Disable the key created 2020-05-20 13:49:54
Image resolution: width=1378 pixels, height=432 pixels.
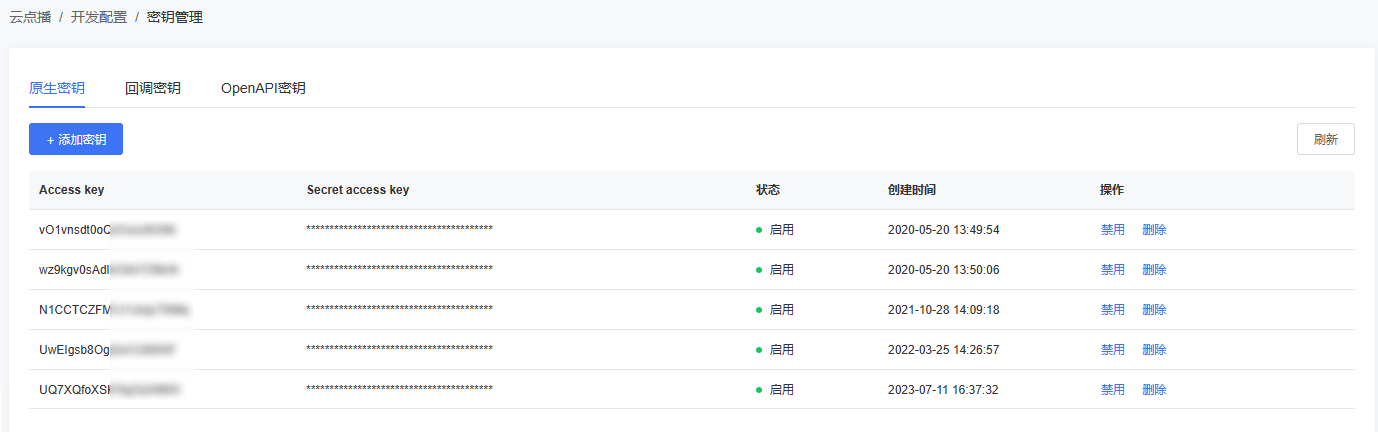tap(1112, 230)
